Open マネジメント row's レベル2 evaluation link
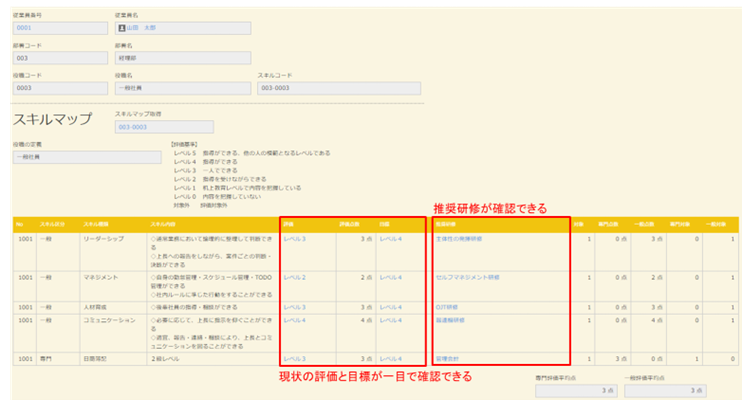 [294, 277]
